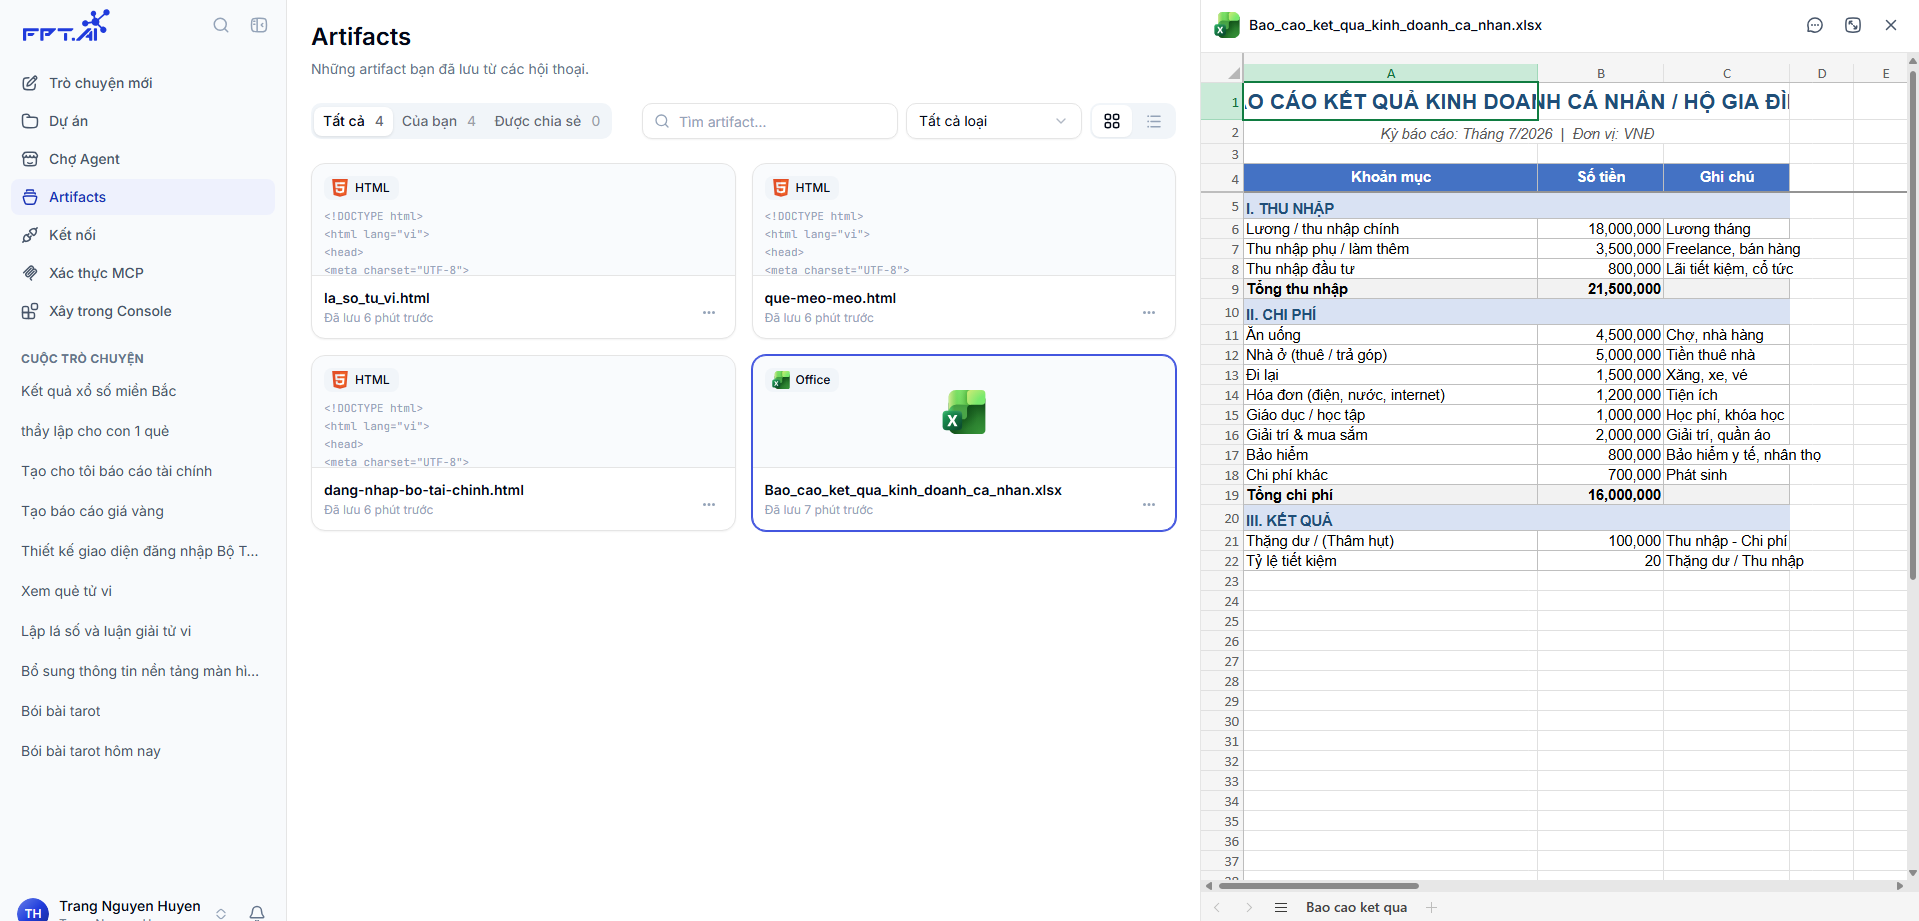Click HTML badge on la_so_tu_vi card
The width and height of the screenshot is (1919, 921).
(361, 187)
